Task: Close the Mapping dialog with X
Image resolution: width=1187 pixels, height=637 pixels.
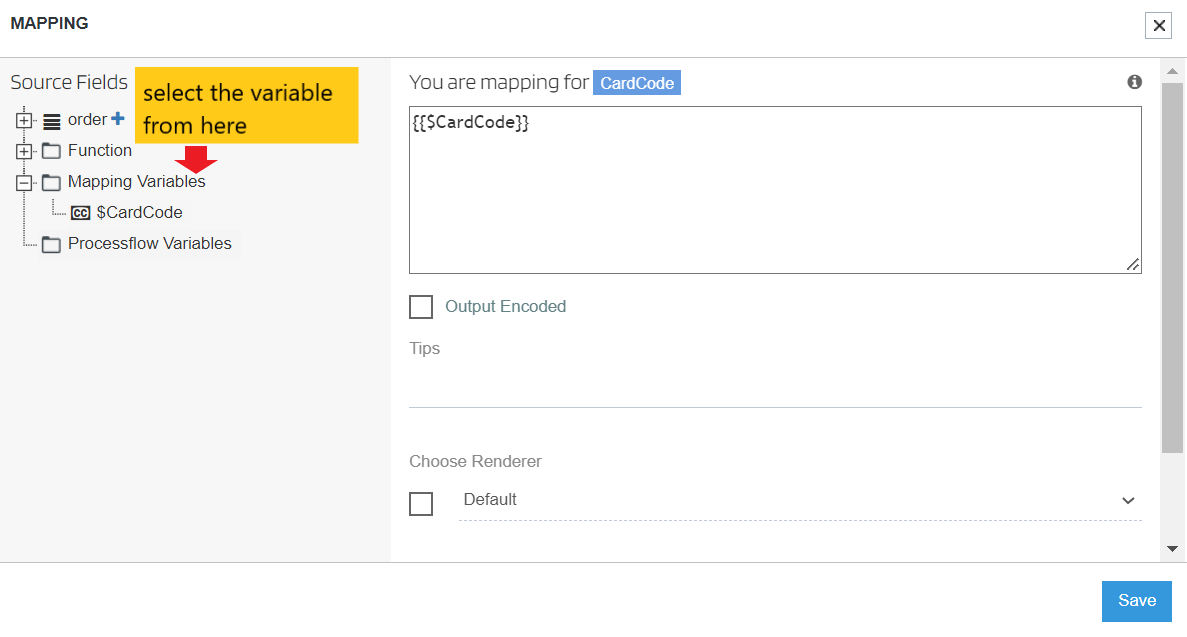Action: [x=1158, y=26]
